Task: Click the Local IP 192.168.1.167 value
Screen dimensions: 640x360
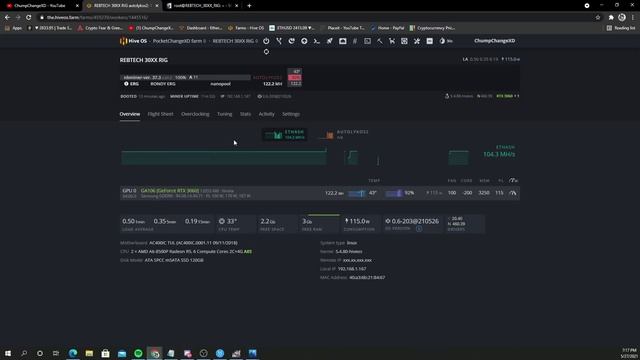Action: click(352, 269)
